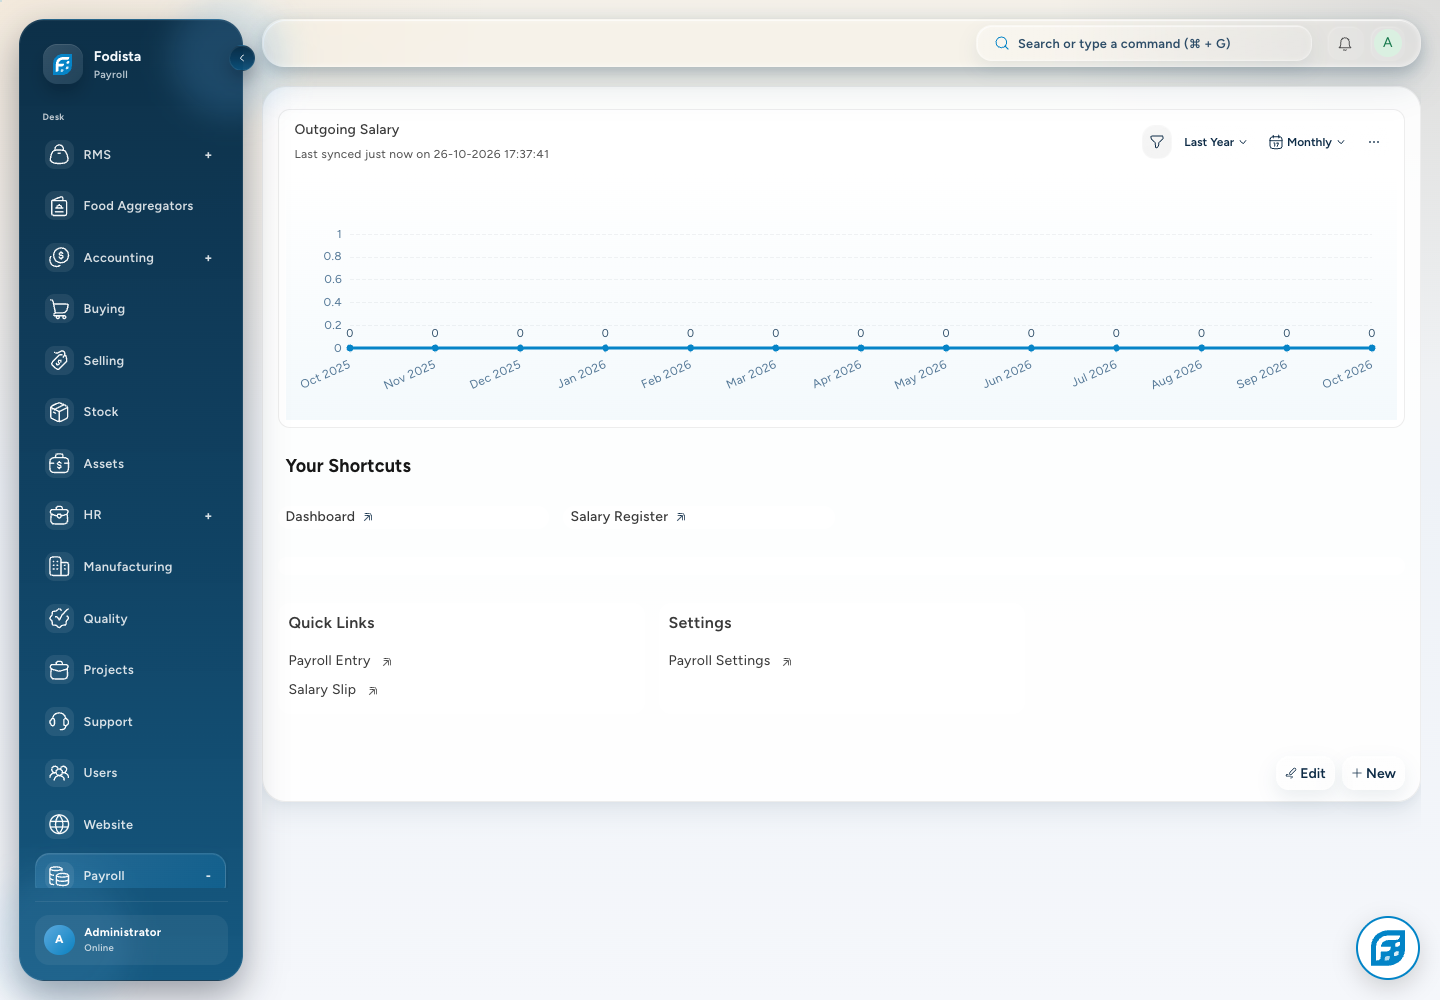The width and height of the screenshot is (1440, 1000).
Task: Open the Accounting module icon
Action: pyautogui.click(x=60, y=257)
